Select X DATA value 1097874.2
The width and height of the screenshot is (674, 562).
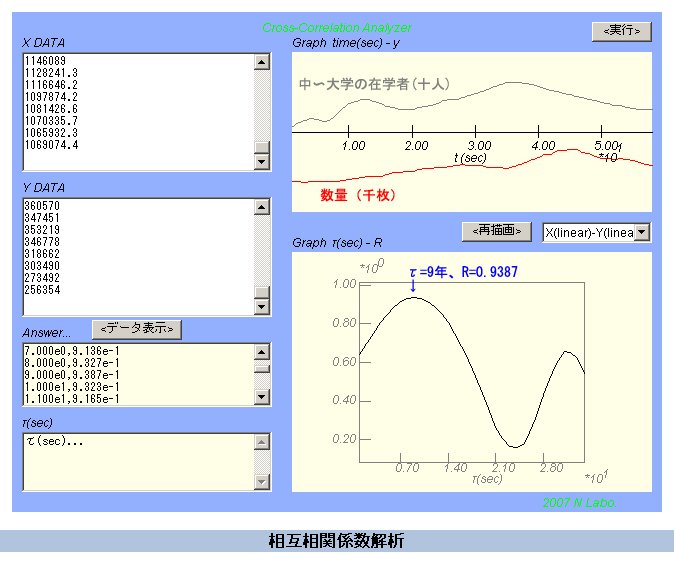tap(51, 97)
